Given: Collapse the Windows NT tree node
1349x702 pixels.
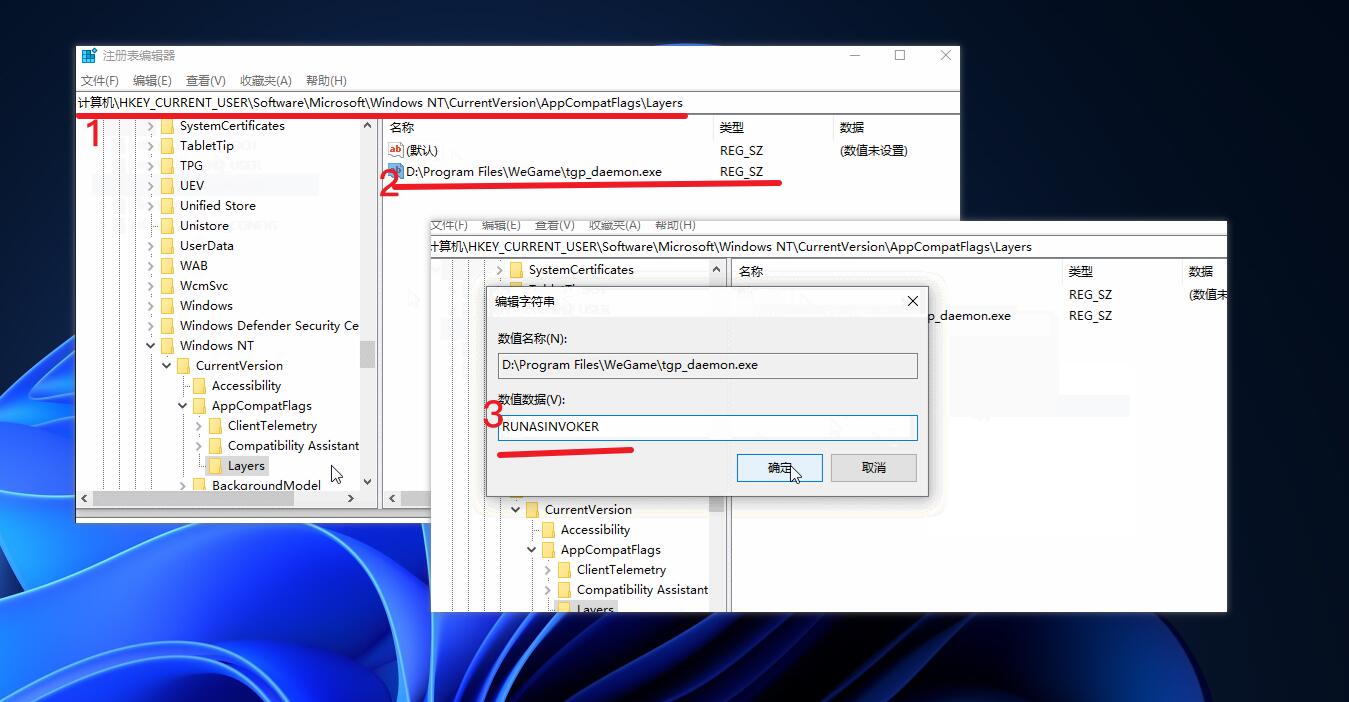Looking at the screenshot, I should (151, 346).
